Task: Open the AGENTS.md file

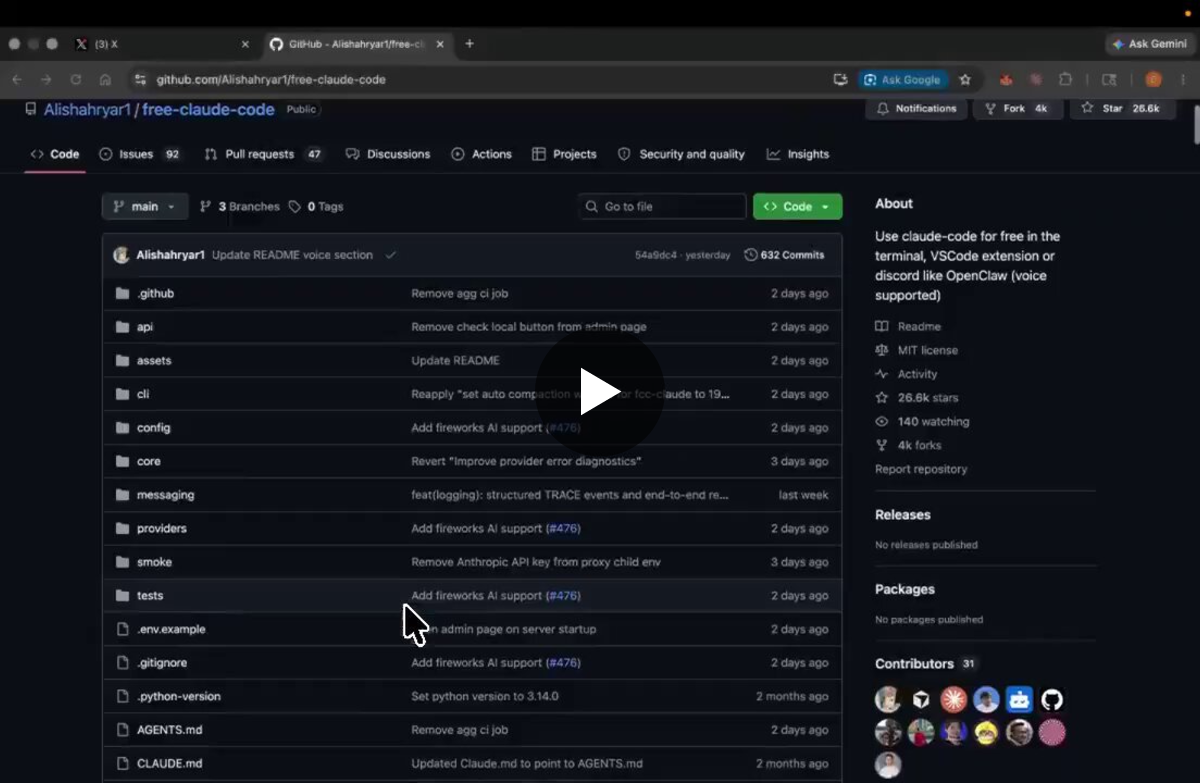Action: pos(170,730)
